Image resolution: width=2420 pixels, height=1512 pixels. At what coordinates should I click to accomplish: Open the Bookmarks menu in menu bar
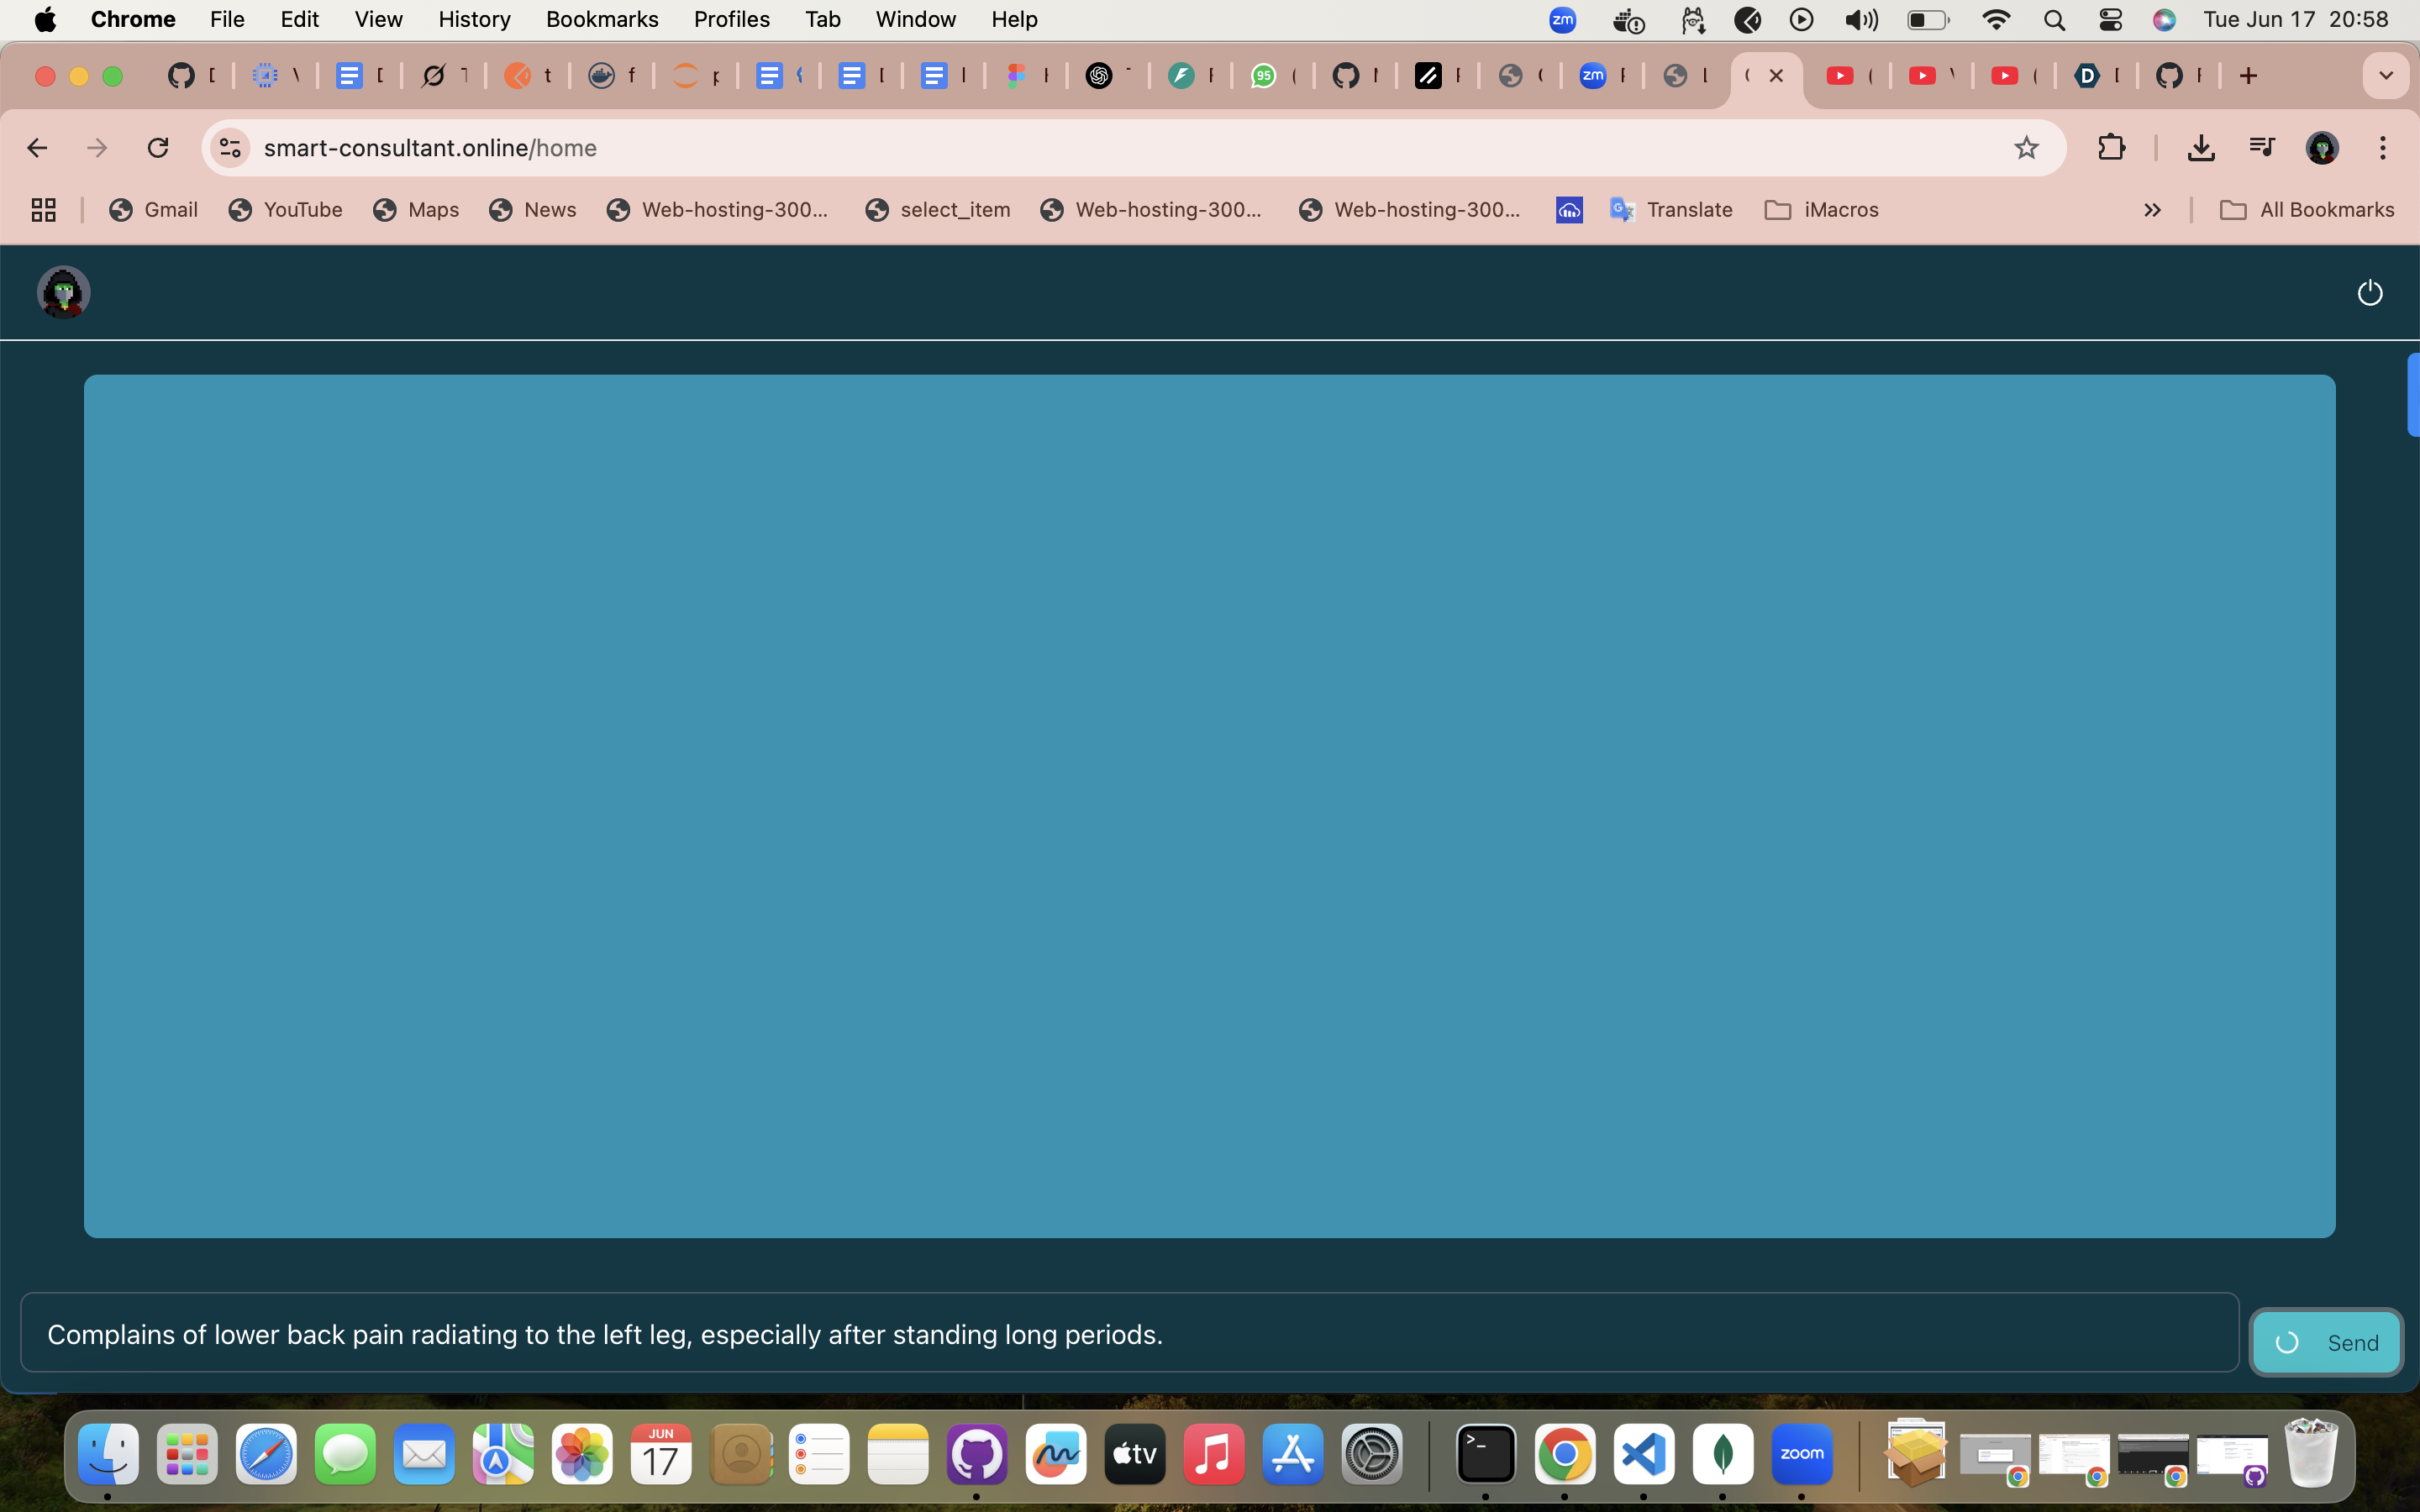tap(601, 20)
